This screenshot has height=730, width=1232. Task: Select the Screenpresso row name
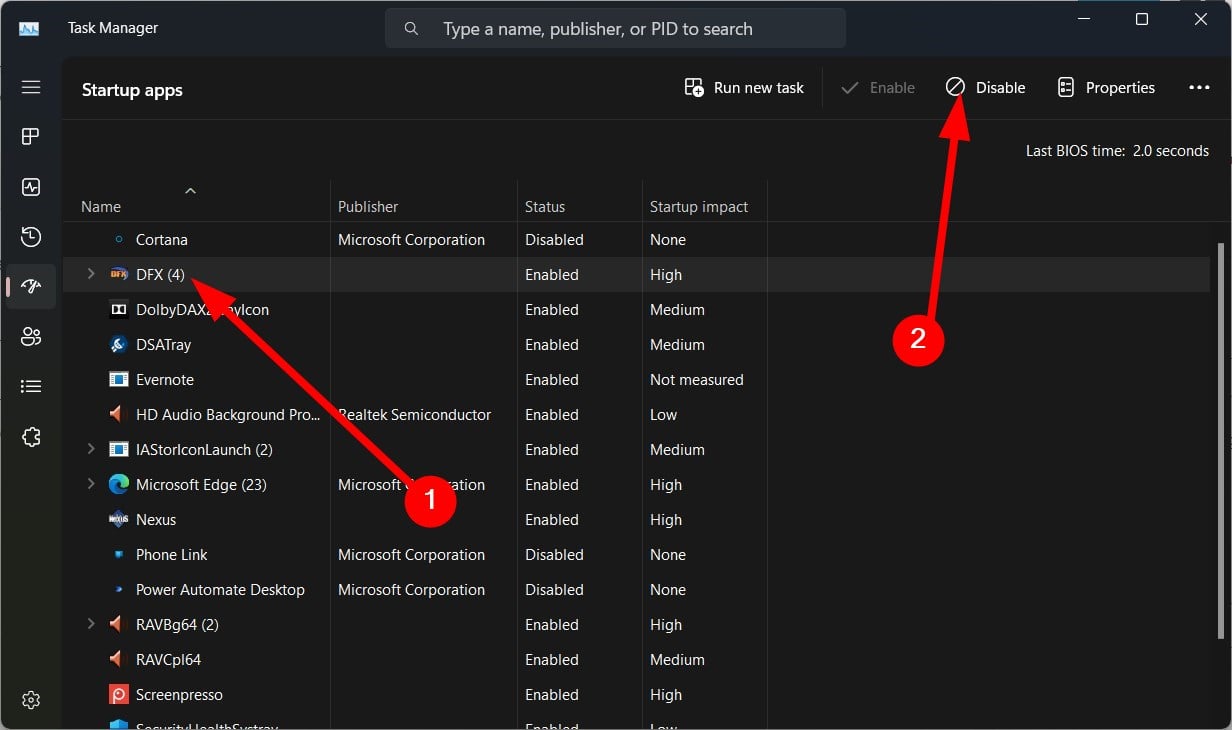[179, 695]
